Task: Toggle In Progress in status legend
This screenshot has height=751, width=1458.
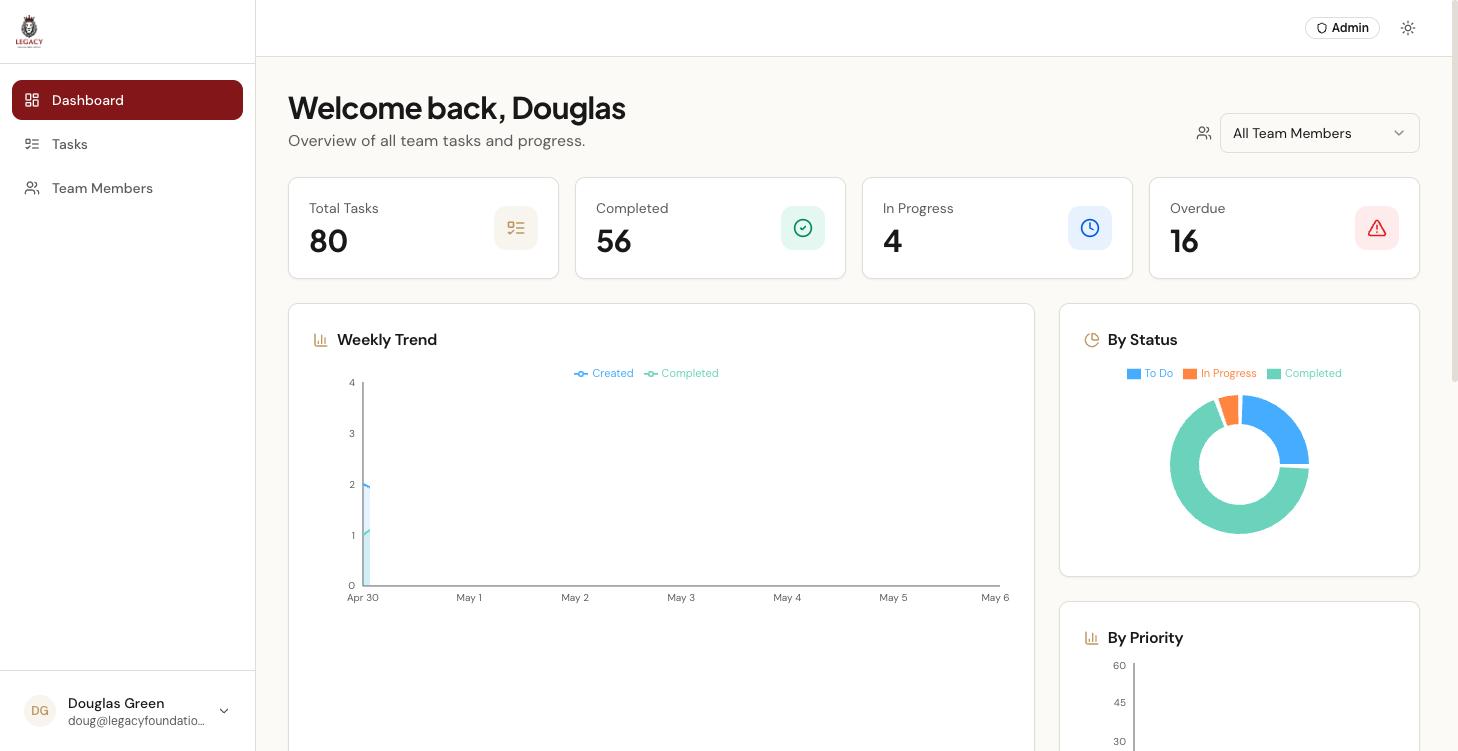Action: 1219,373
